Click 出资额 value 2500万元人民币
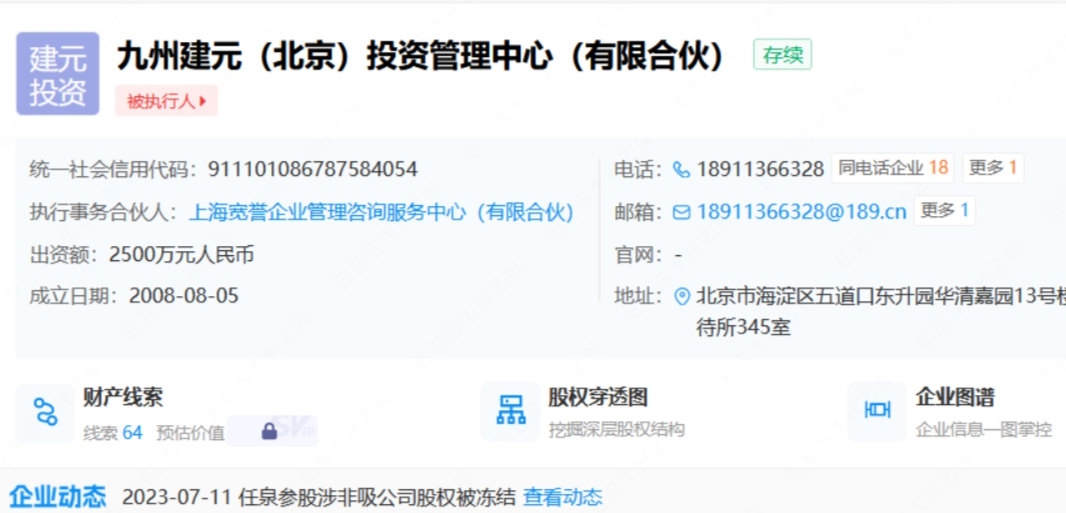This screenshot has width=1066, height=513. point(182,255)
